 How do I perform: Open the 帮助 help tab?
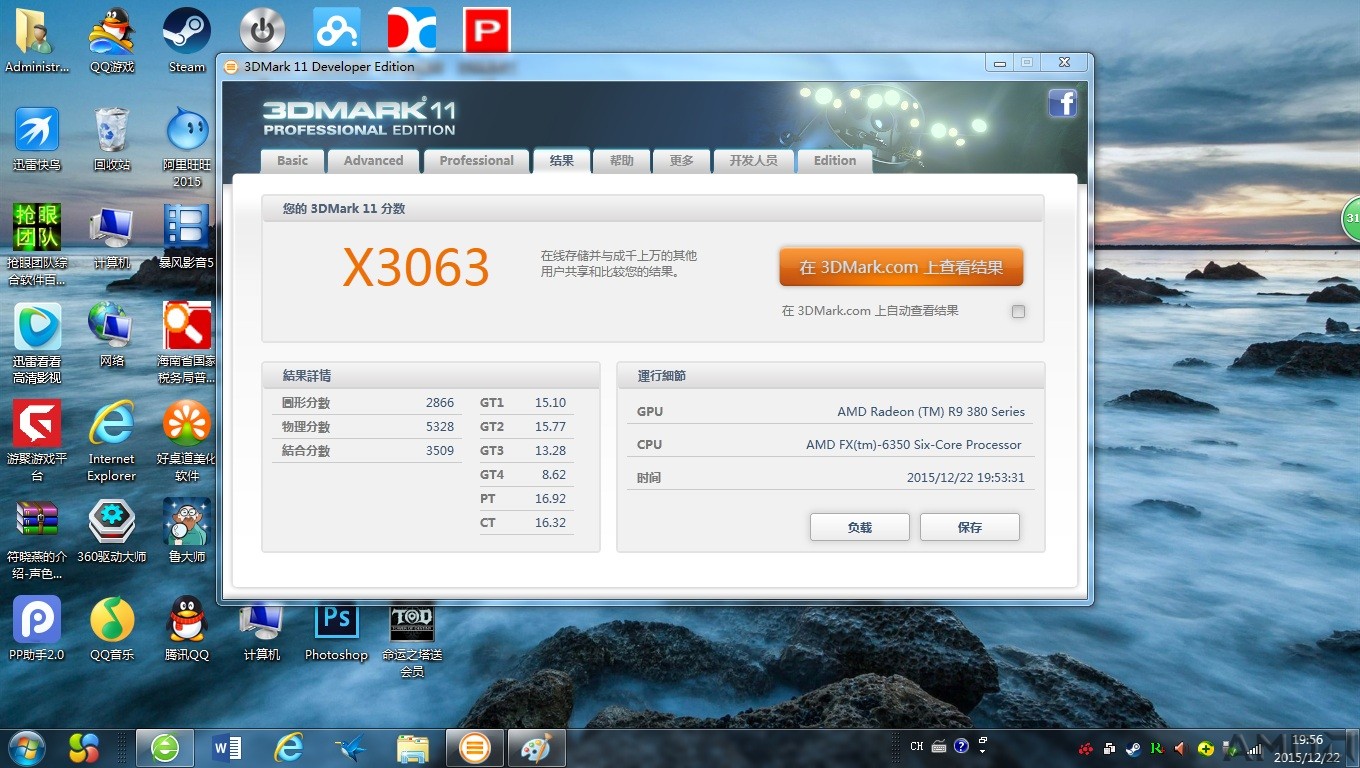(x=621, y=161)
